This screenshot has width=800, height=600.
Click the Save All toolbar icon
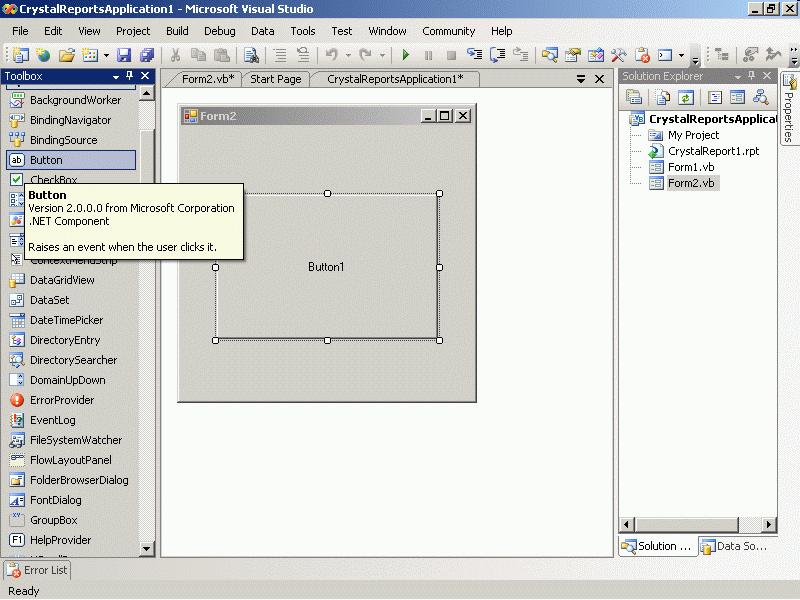tap(147, 55)
